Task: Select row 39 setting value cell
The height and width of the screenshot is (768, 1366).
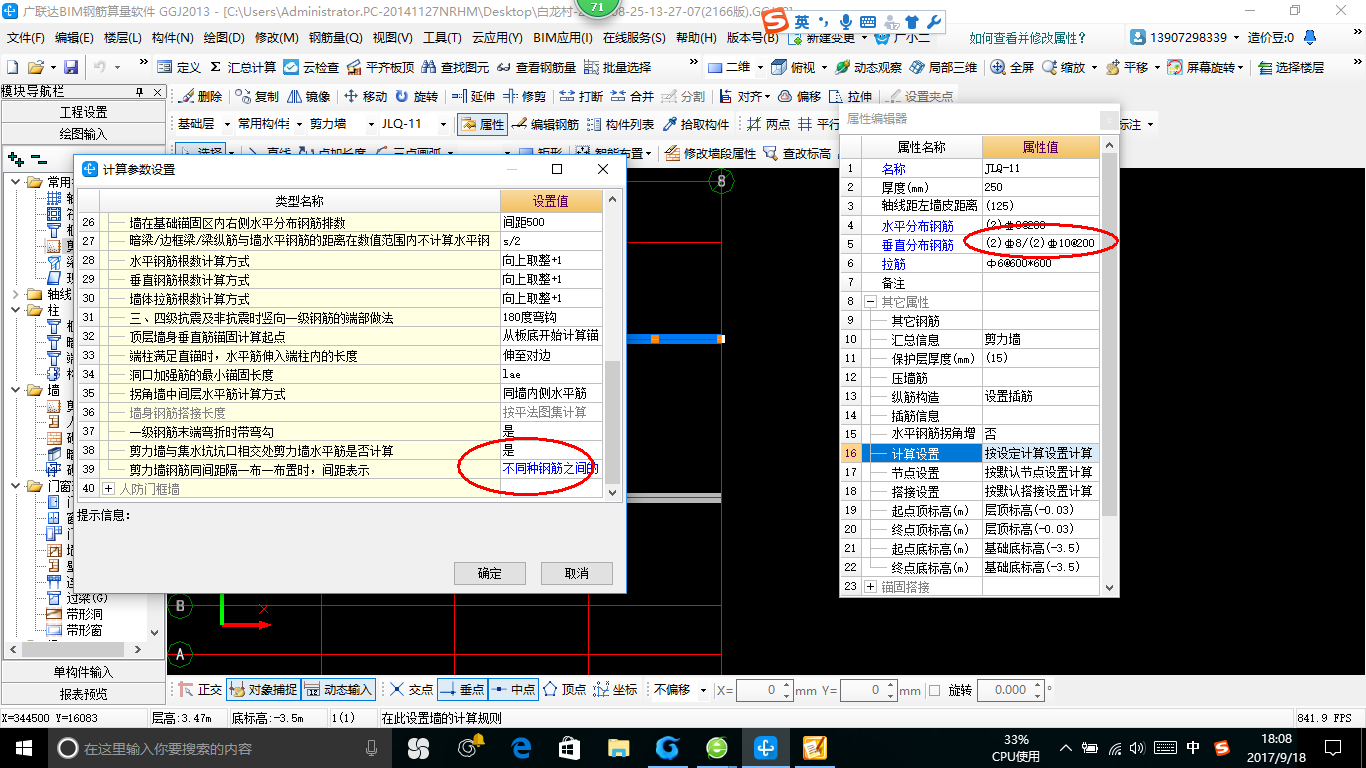Action: [x=551, y=469]
